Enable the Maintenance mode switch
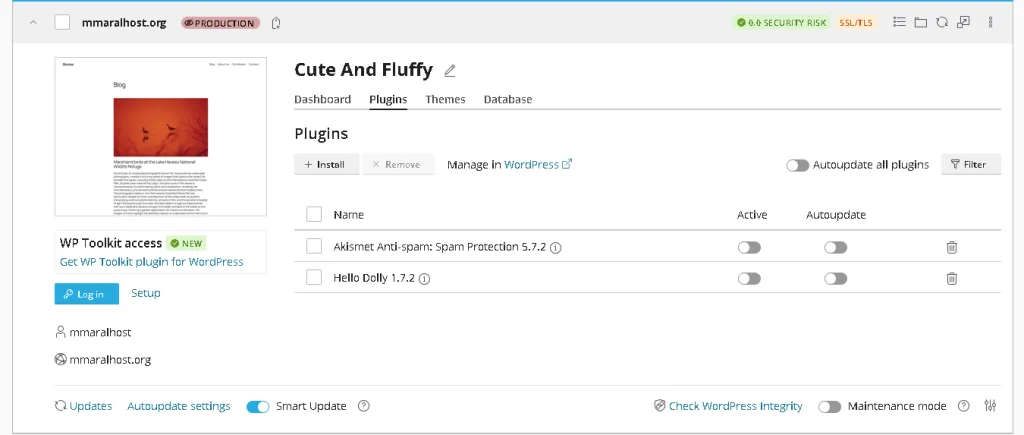This screenshot has height=435, width=1024. (x=829, y=406)
